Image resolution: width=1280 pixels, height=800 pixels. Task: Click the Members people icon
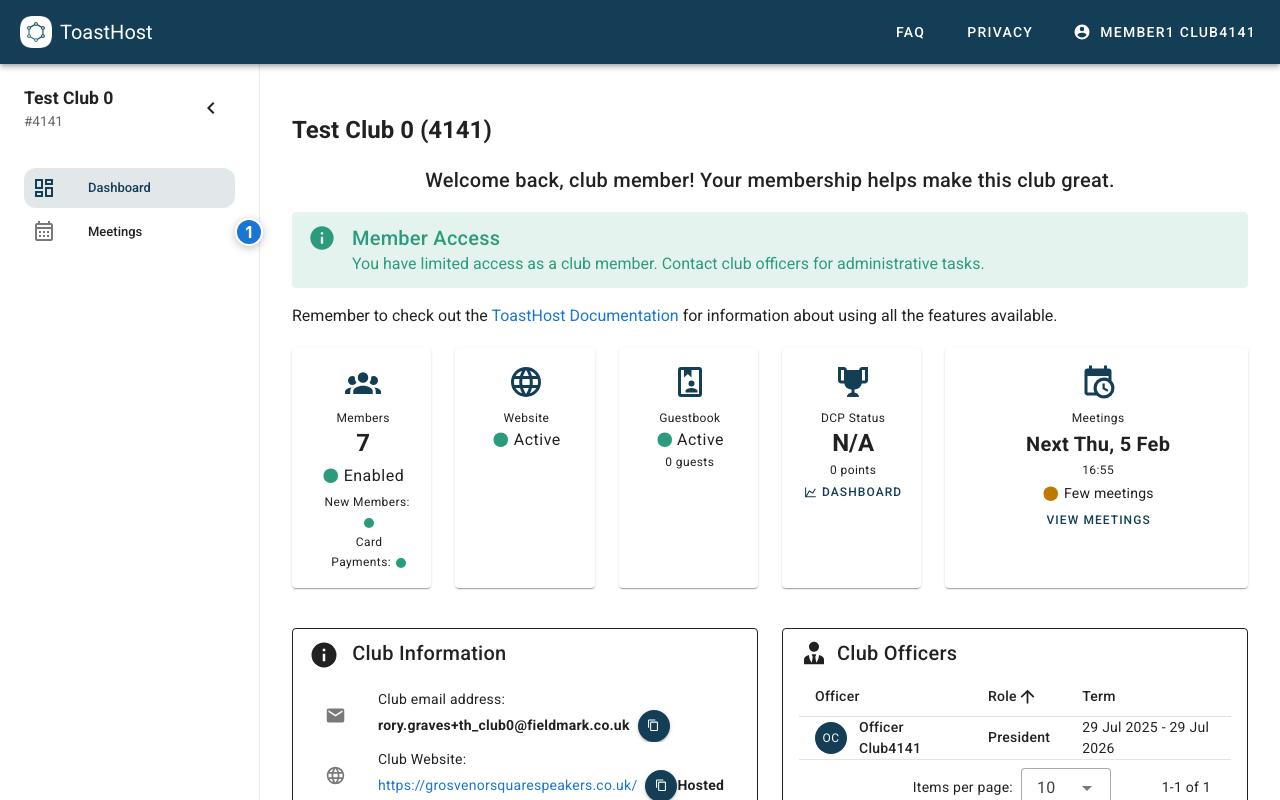(362, 382)
